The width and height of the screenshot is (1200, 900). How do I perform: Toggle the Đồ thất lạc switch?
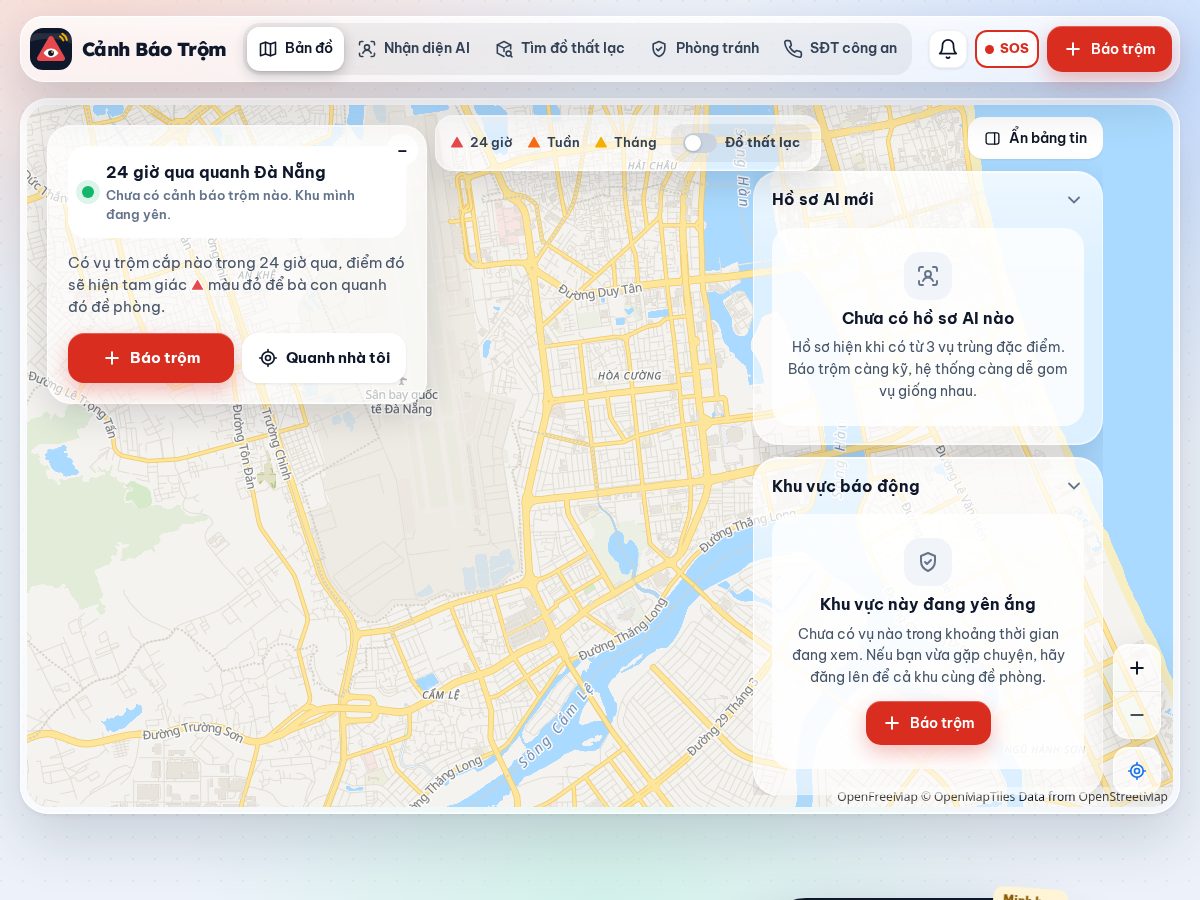click(x=700, y=143)
